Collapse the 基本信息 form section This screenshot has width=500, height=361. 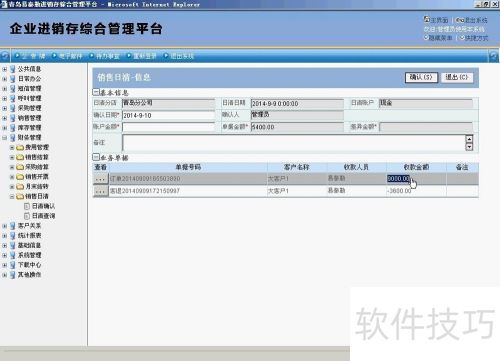click(96, 92)
